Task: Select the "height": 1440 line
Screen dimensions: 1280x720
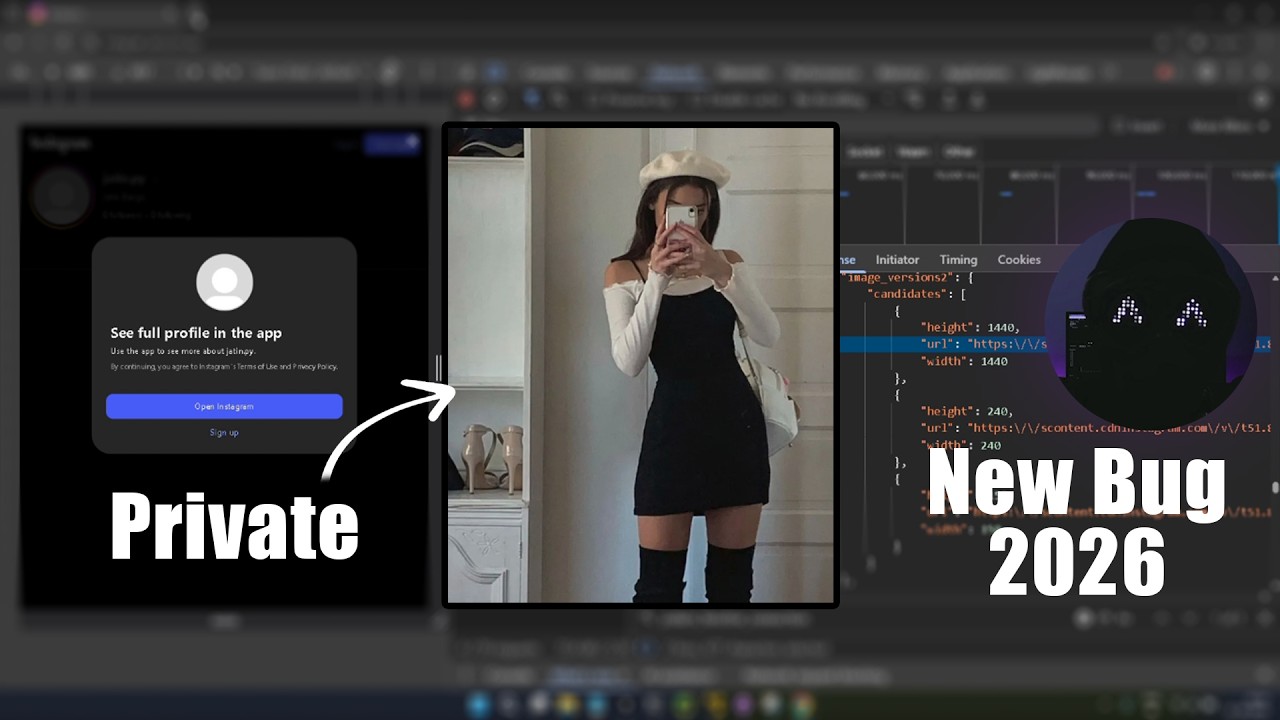Action: pyautogui.click(x=970, y=327)
